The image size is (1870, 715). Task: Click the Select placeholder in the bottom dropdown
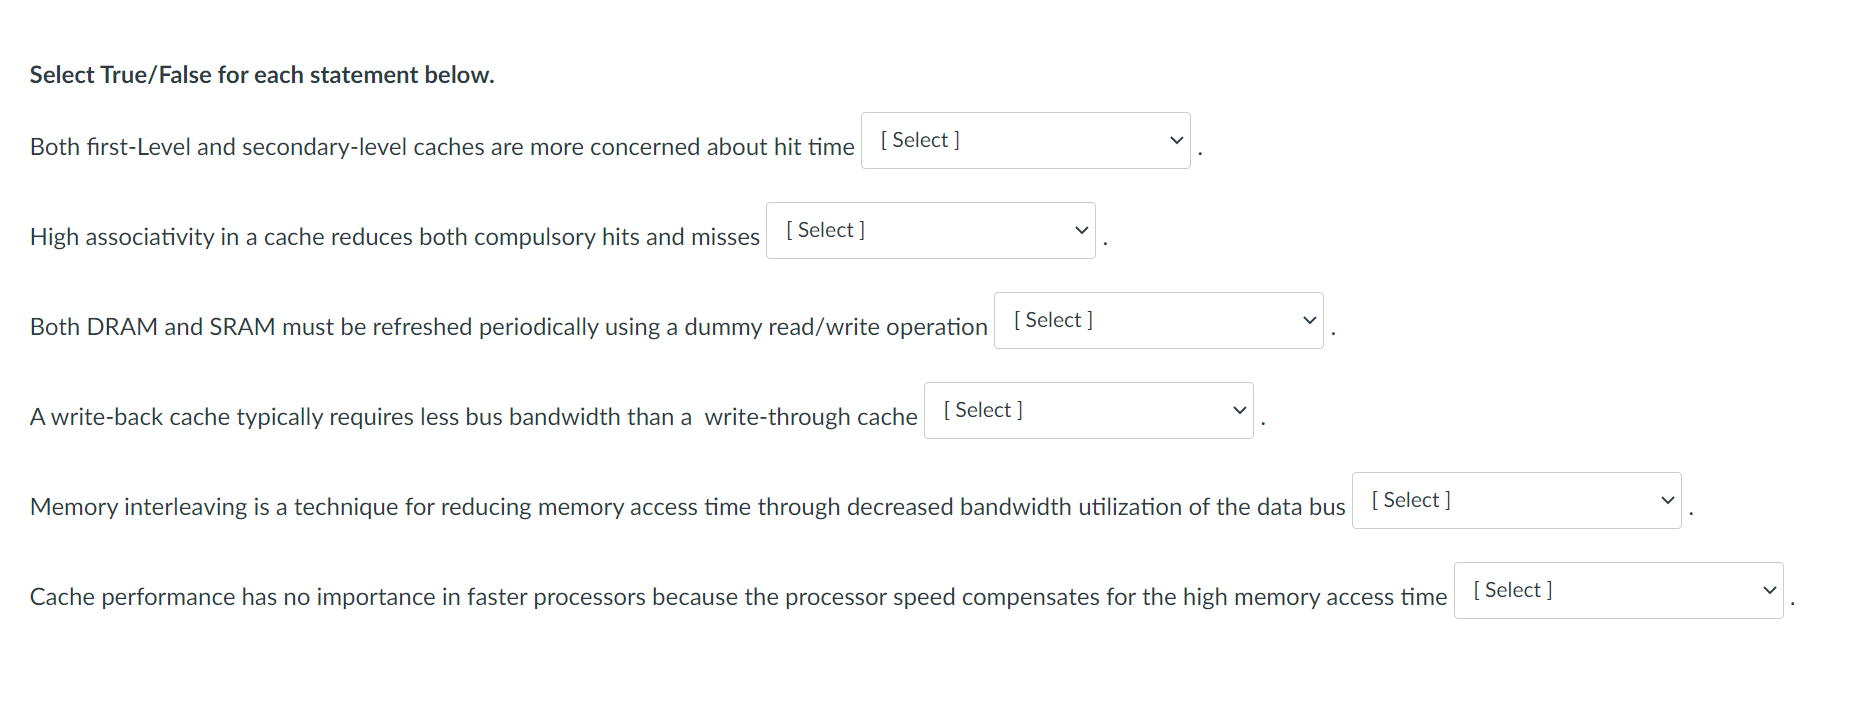tap(1511, 590)
